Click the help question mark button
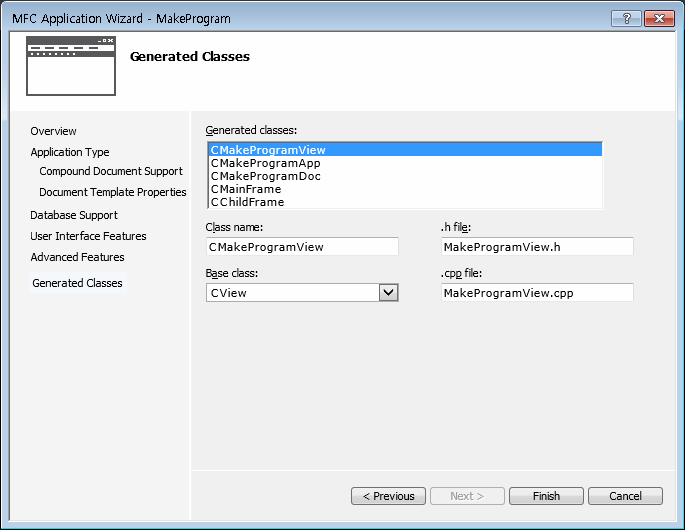 click(626, 18)
